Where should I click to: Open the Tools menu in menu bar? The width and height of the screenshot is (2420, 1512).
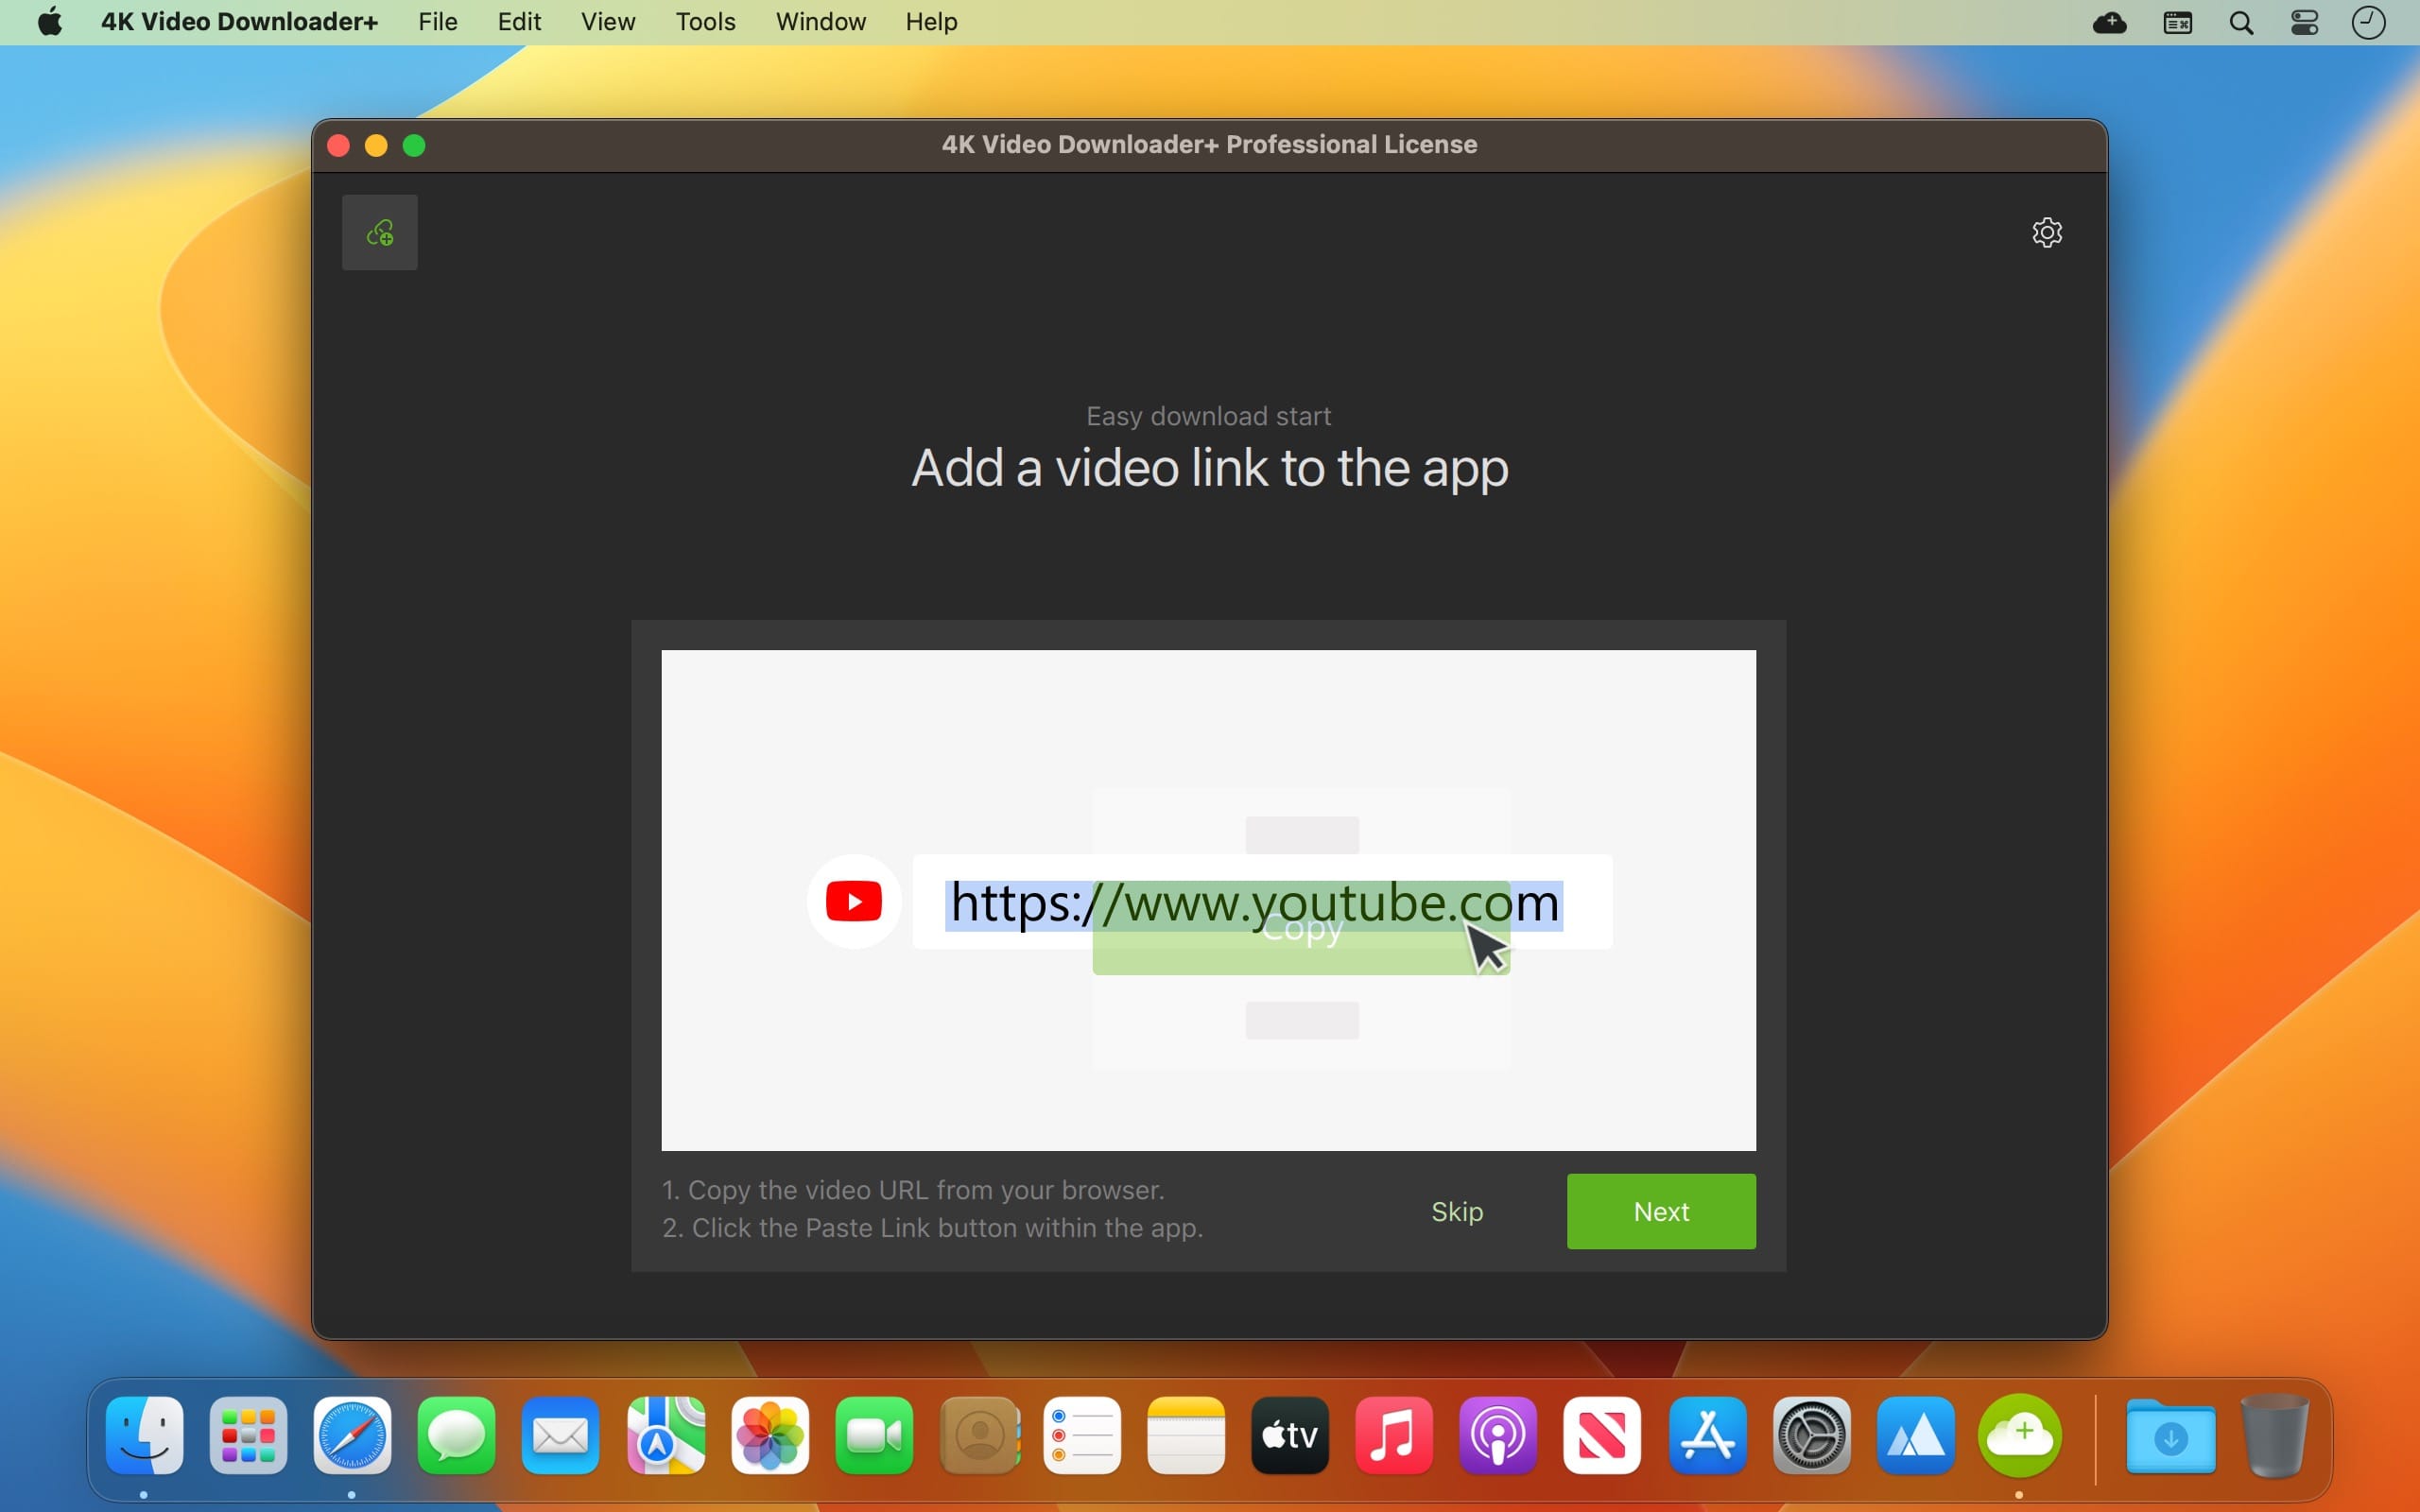tap(705, 19)
